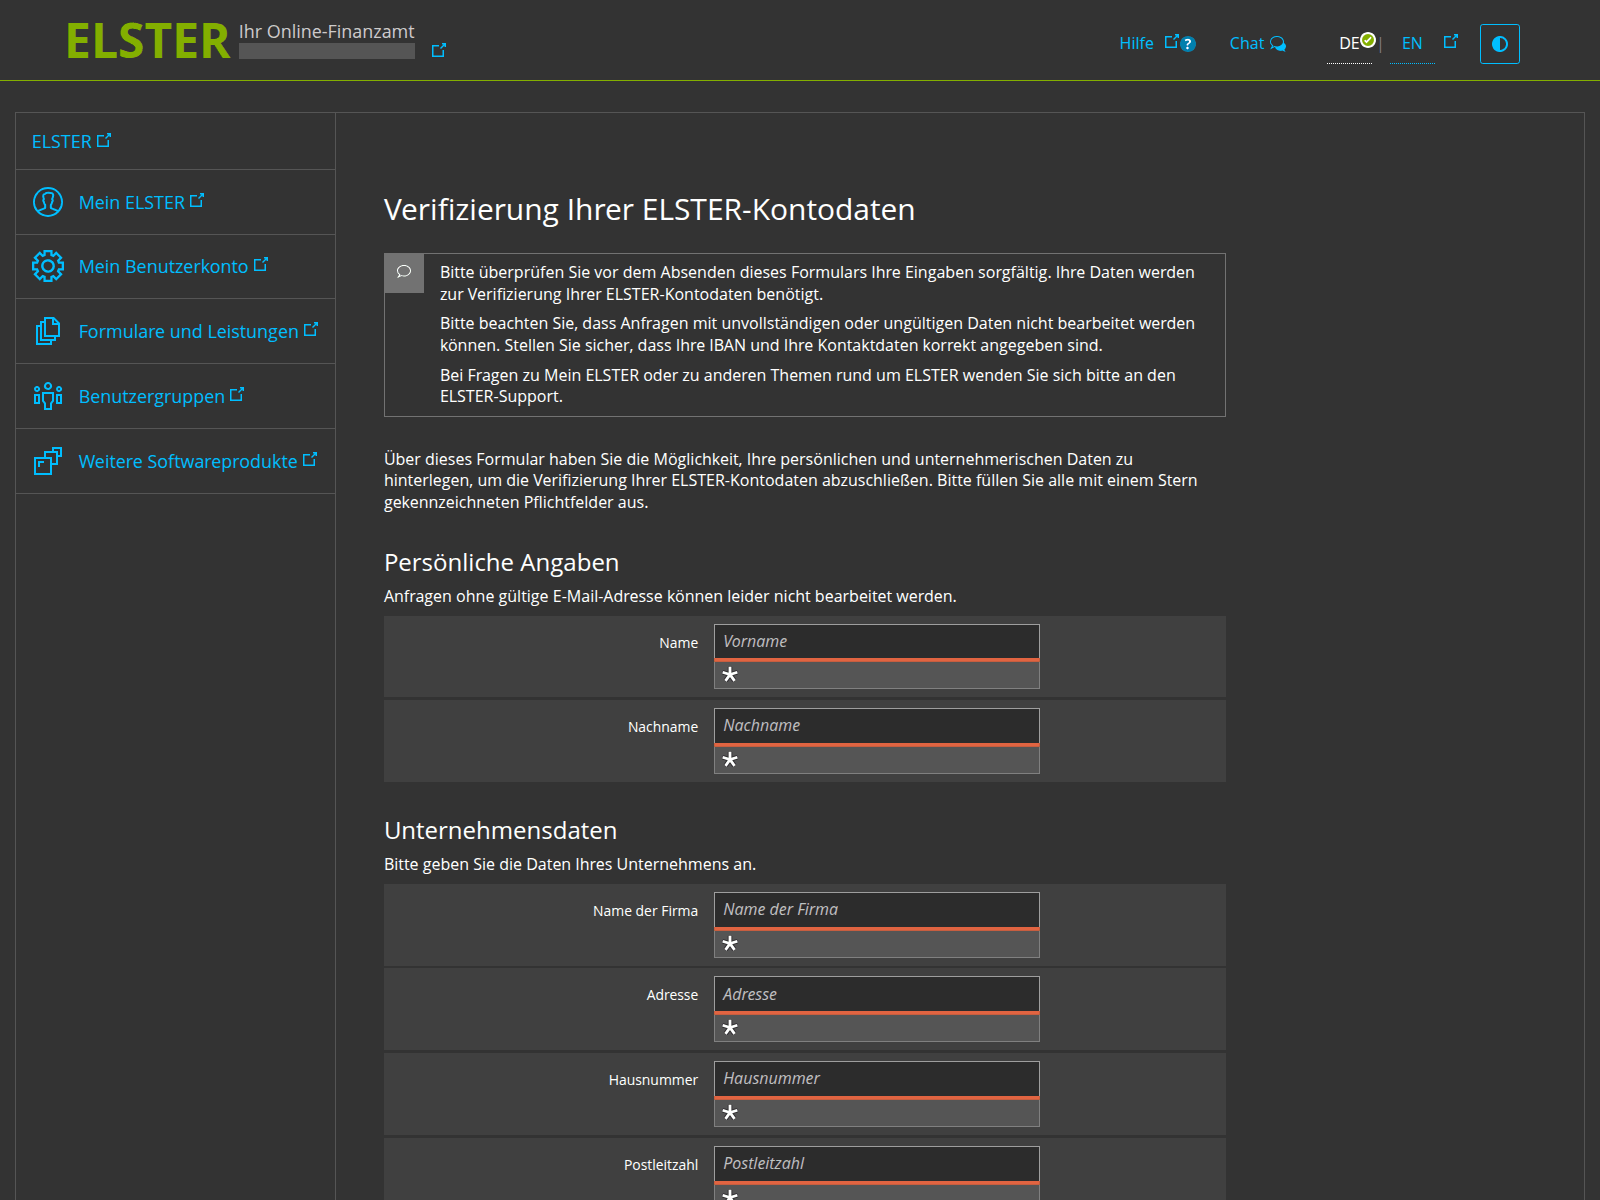
Task: Click the speech bubble info icon
Action: pos(404,273)
